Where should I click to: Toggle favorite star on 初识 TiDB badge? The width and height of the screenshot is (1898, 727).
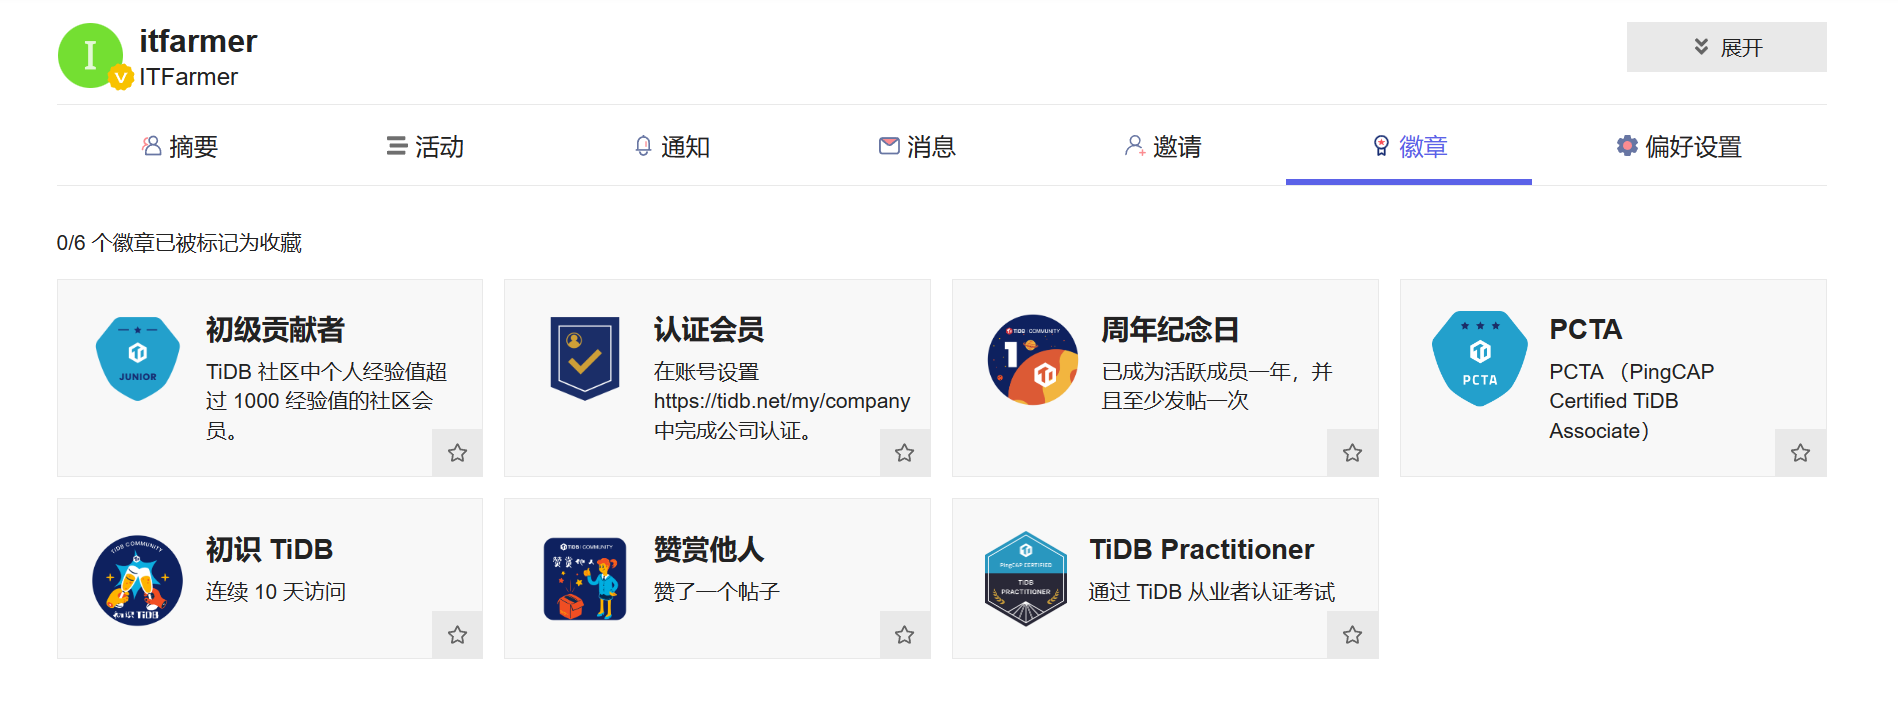pos(457,635)
